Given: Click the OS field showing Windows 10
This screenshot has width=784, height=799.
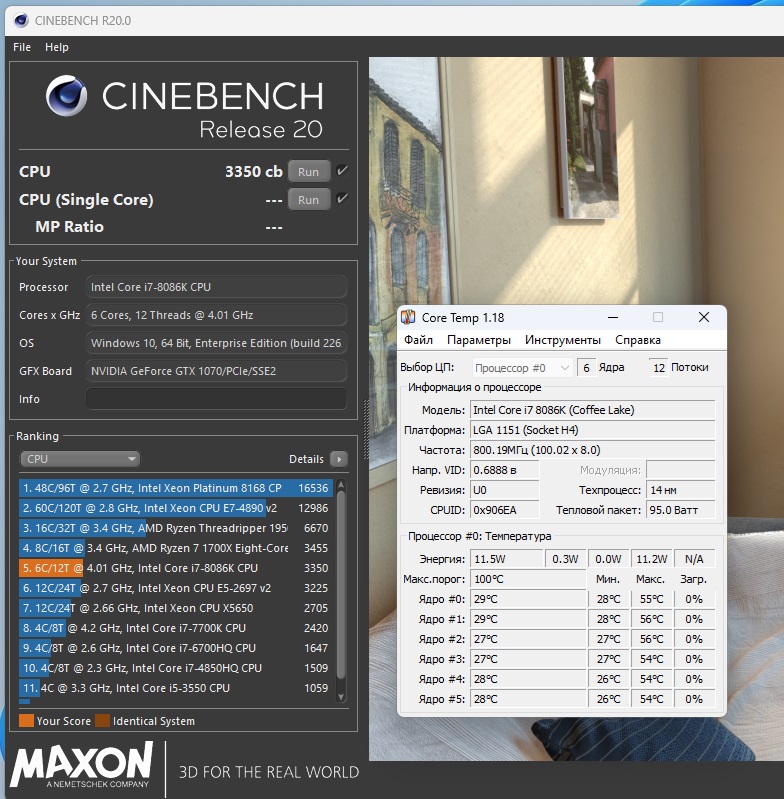Looking at the screenshot, I should (217, 343).
